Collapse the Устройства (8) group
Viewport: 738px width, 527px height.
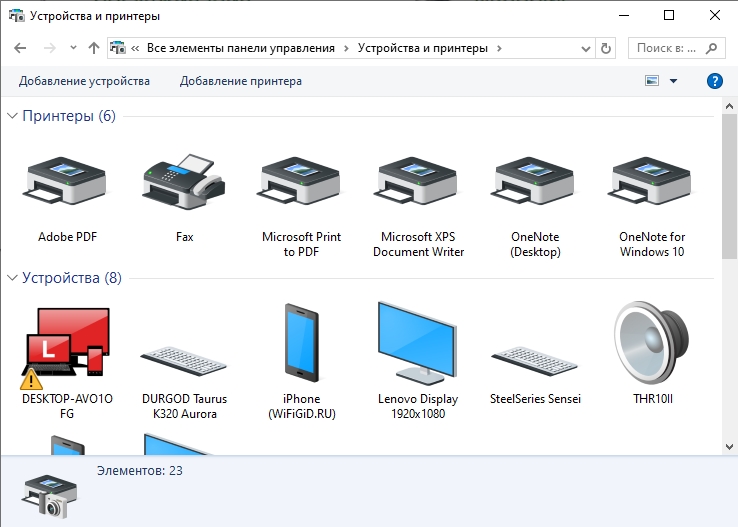point(13,278)
